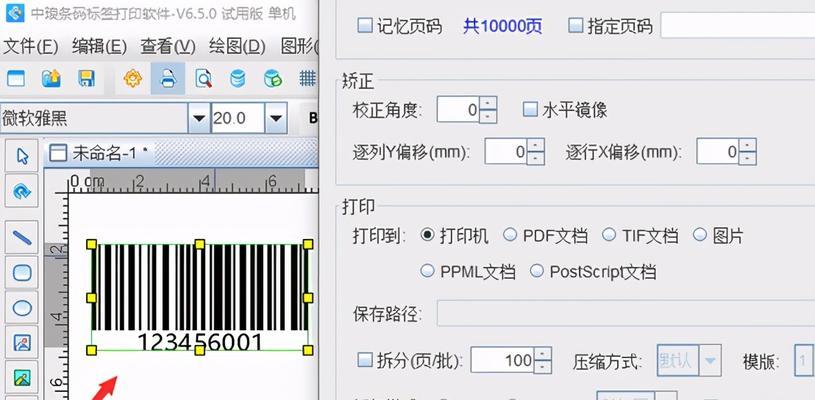Enable the 拆分(页/批) checkbox

tap(365, 359)
